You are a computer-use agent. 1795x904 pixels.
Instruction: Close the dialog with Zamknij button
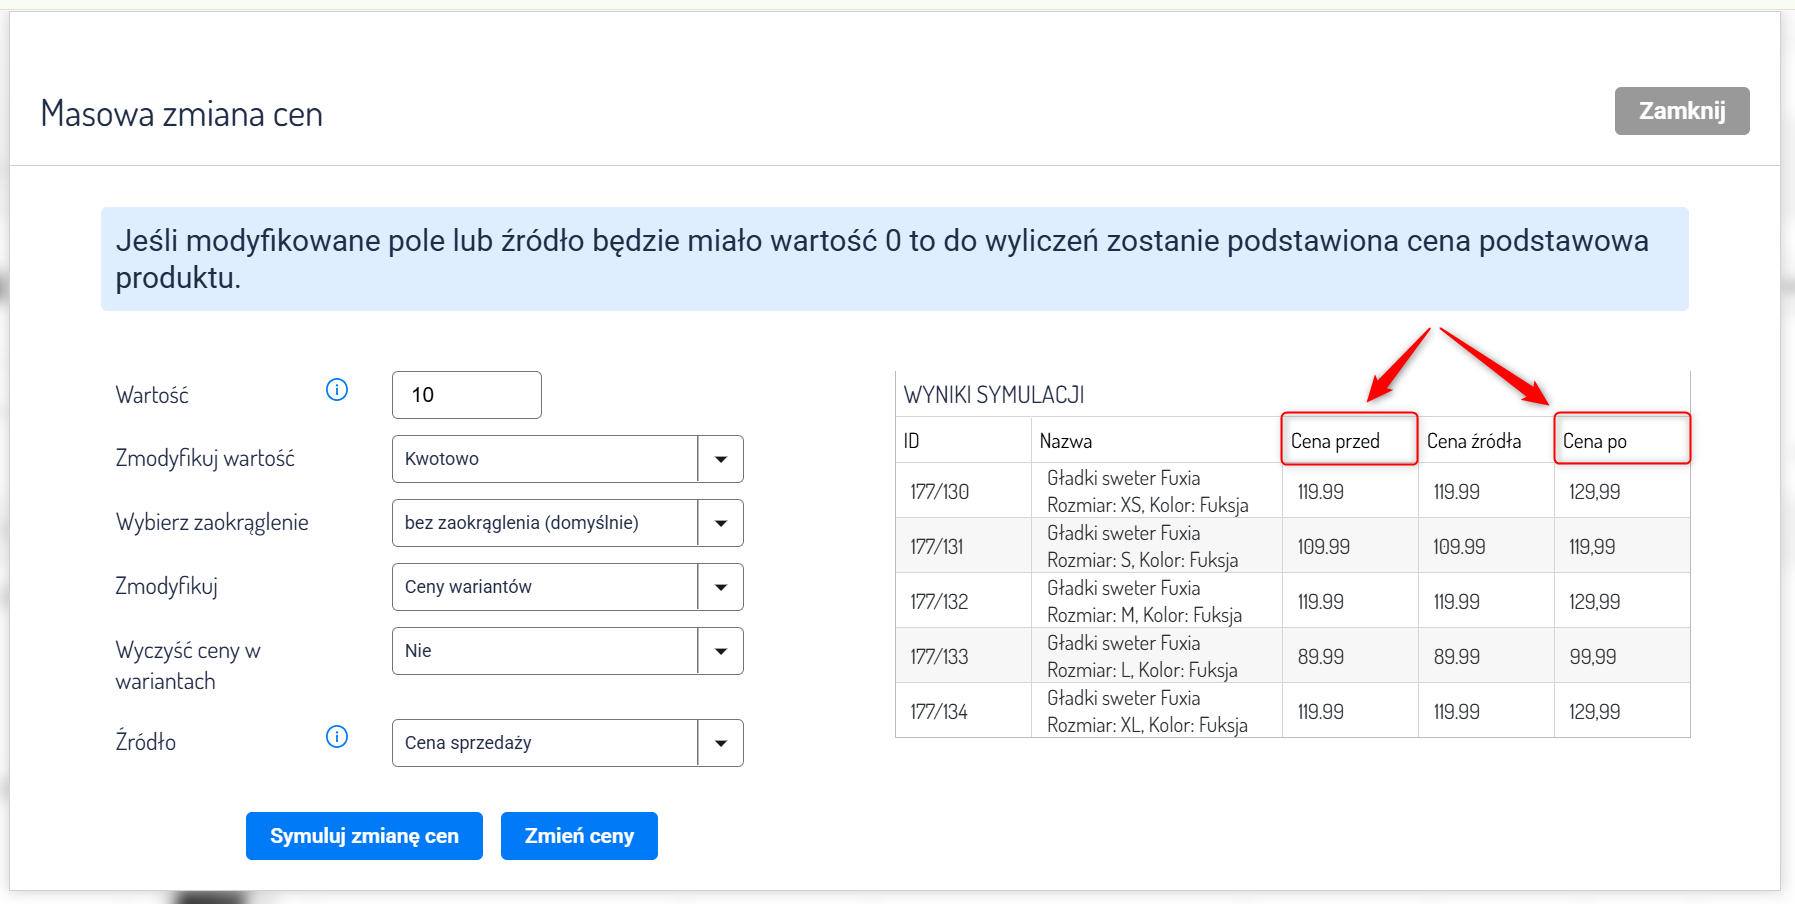1681,111
